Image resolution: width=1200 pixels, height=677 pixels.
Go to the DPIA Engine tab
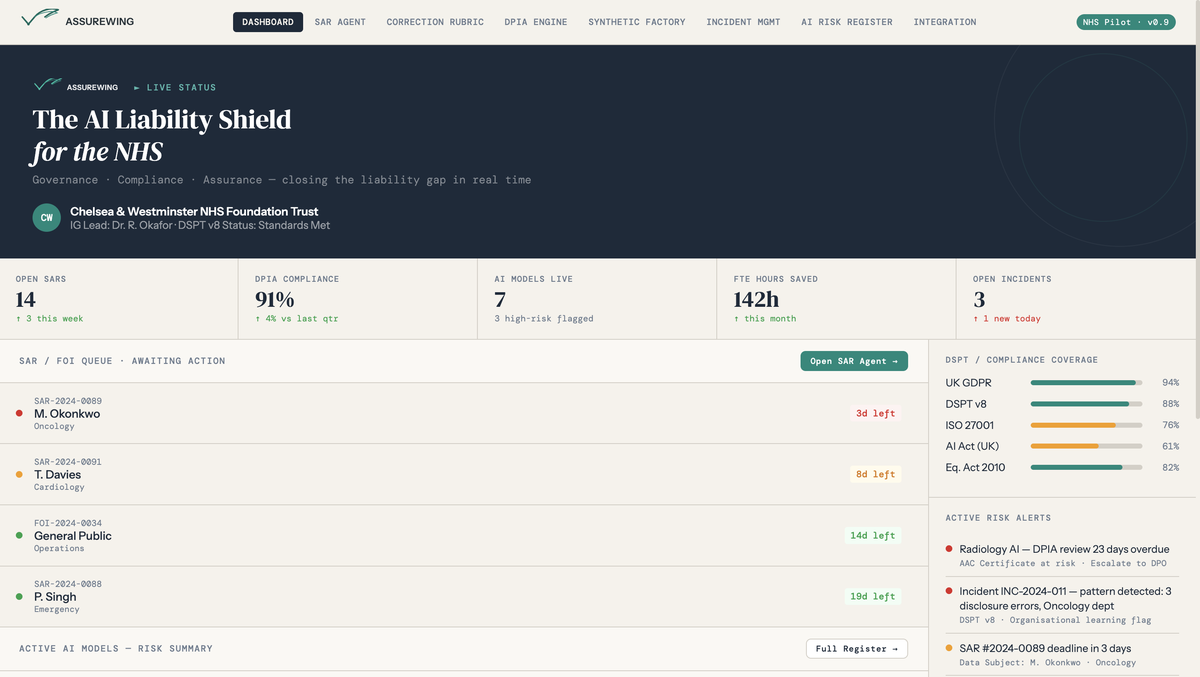click(536, 22)
